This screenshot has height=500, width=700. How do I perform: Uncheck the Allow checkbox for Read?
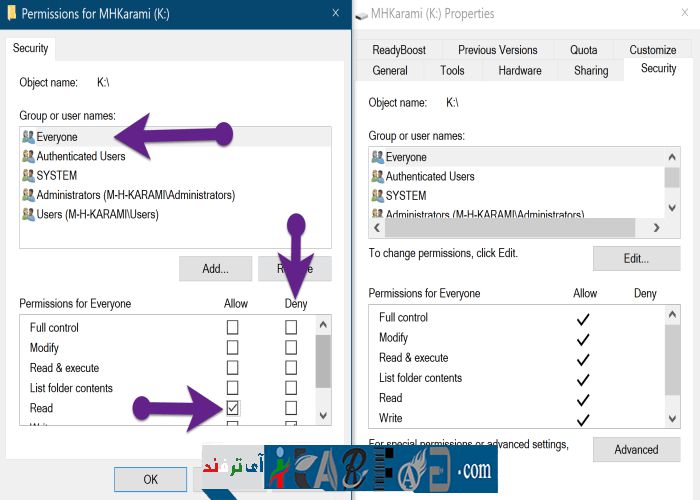(232, 408)
